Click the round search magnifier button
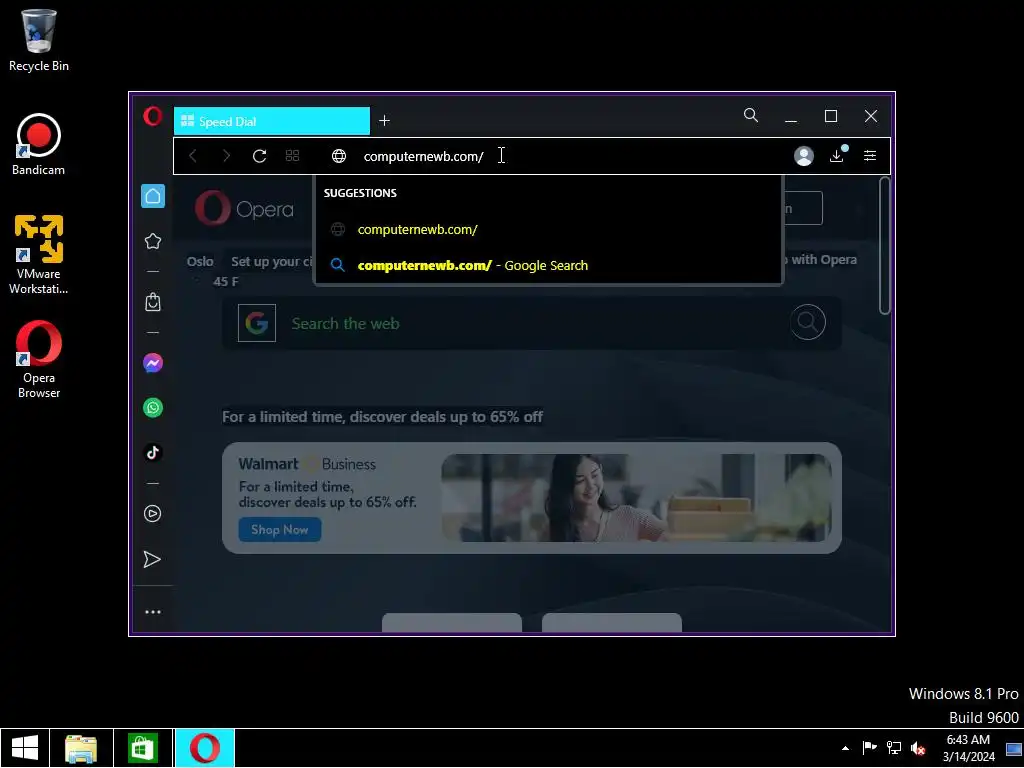This screenshot has width=1024, height=768. coord(808,322)
